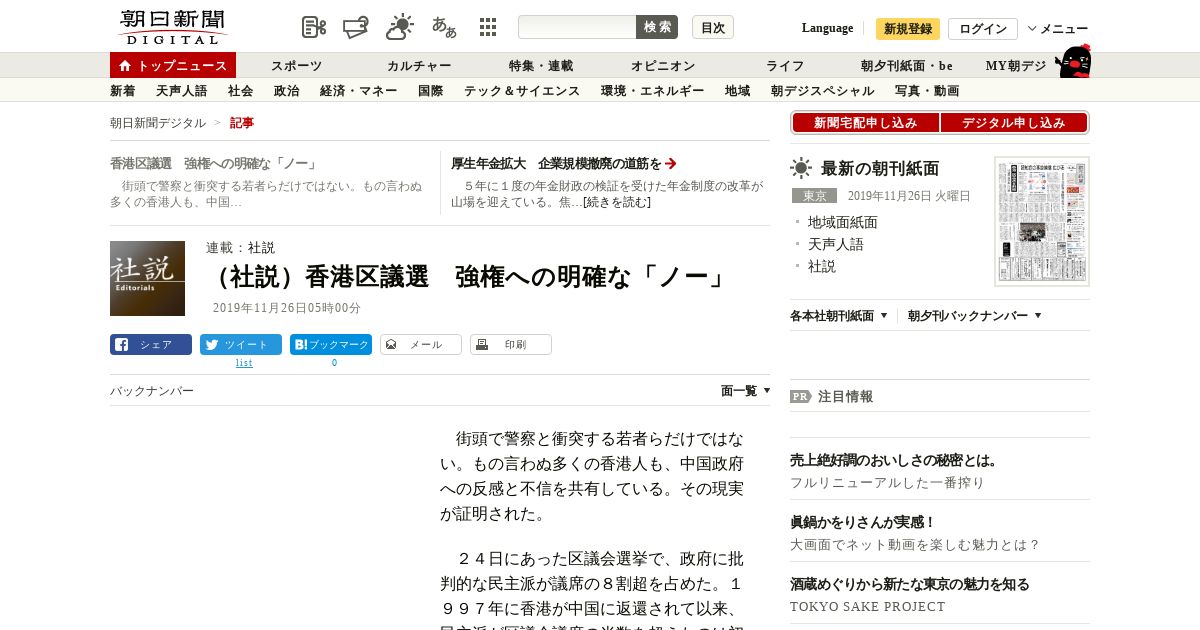Viewport: 1200px width, 630px height.
Task: Select the MY朝デジ tab
Action: pos(1016,66)
